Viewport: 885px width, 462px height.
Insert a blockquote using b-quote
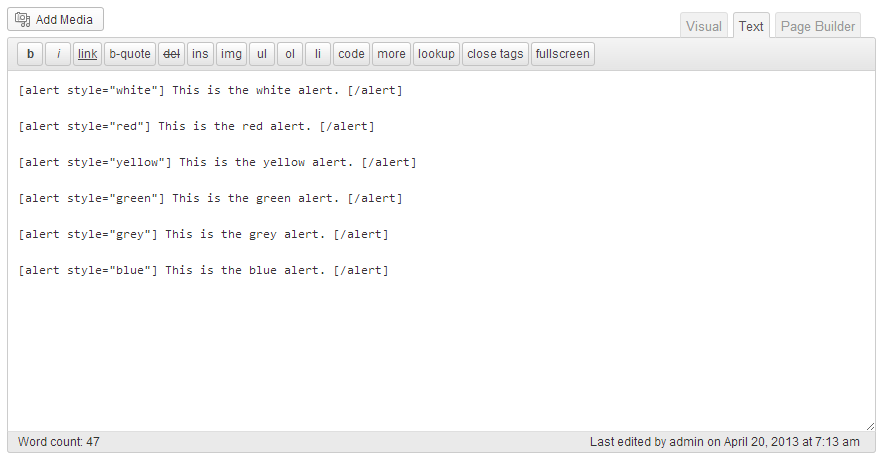(130, 54)
